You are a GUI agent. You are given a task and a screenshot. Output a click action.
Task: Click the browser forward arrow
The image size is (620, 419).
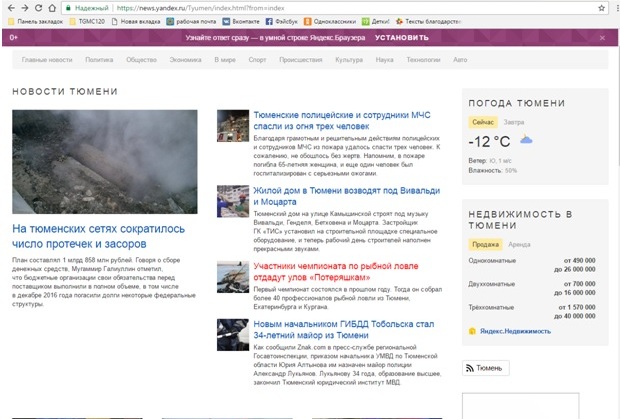(23, 7)
